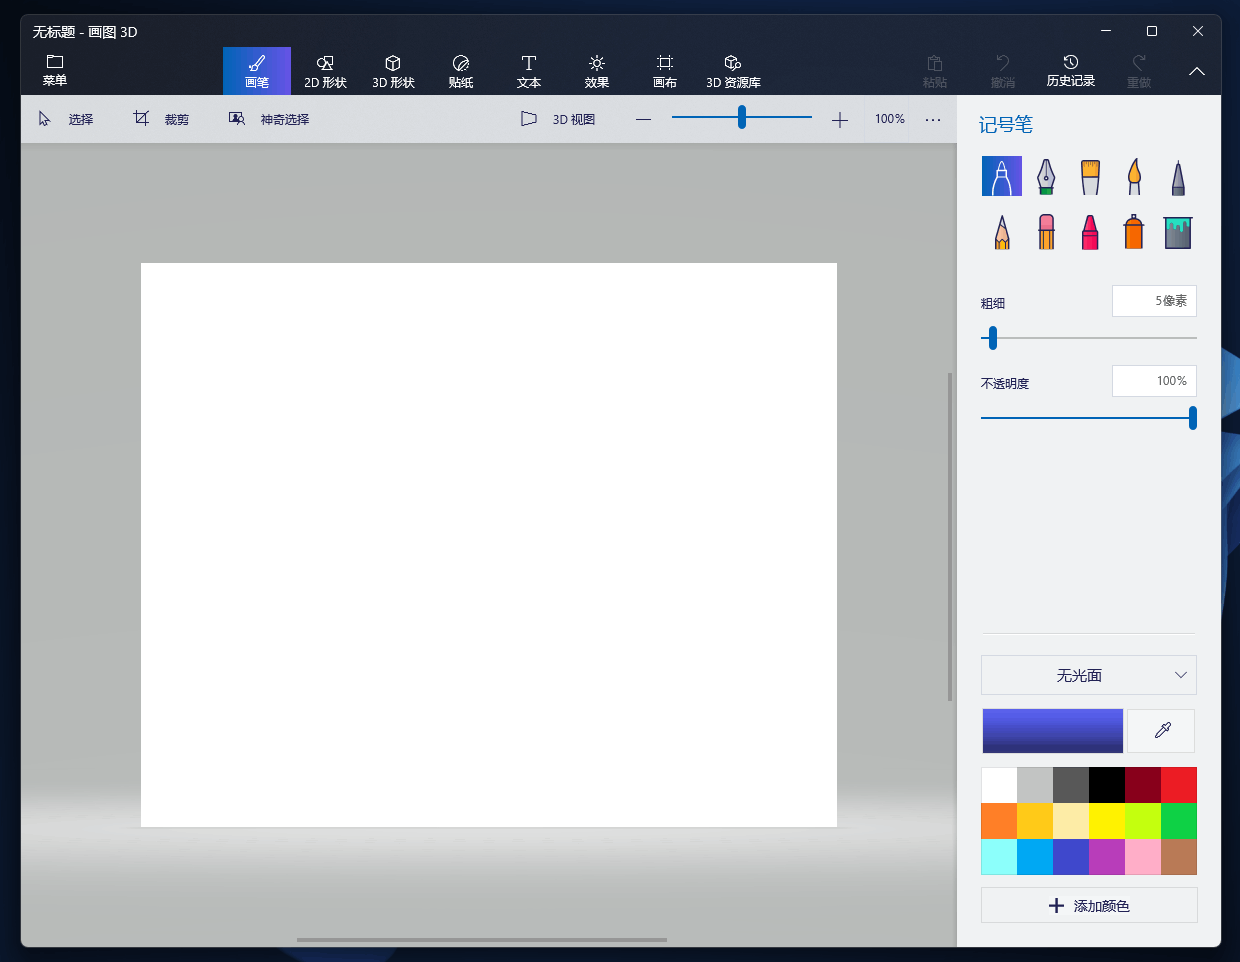1240x962 pixels.
Task: Pick the purple color swatch
Action: pos(1107,857)
